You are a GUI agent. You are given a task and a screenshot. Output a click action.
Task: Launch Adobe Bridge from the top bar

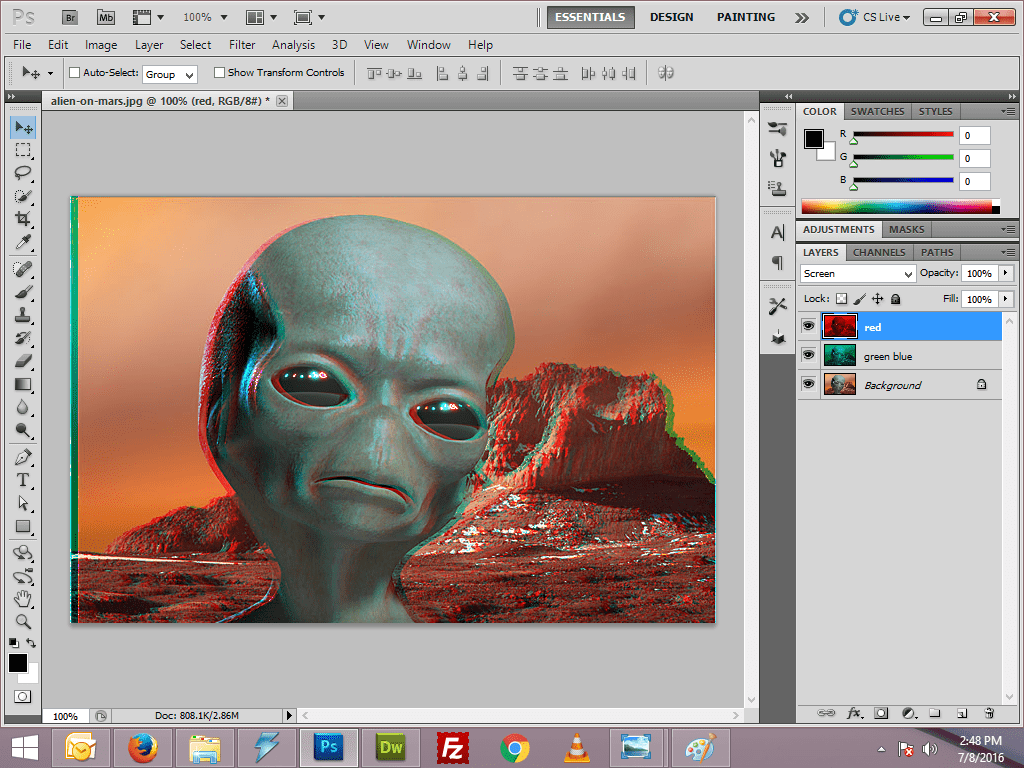click(69, 18)
